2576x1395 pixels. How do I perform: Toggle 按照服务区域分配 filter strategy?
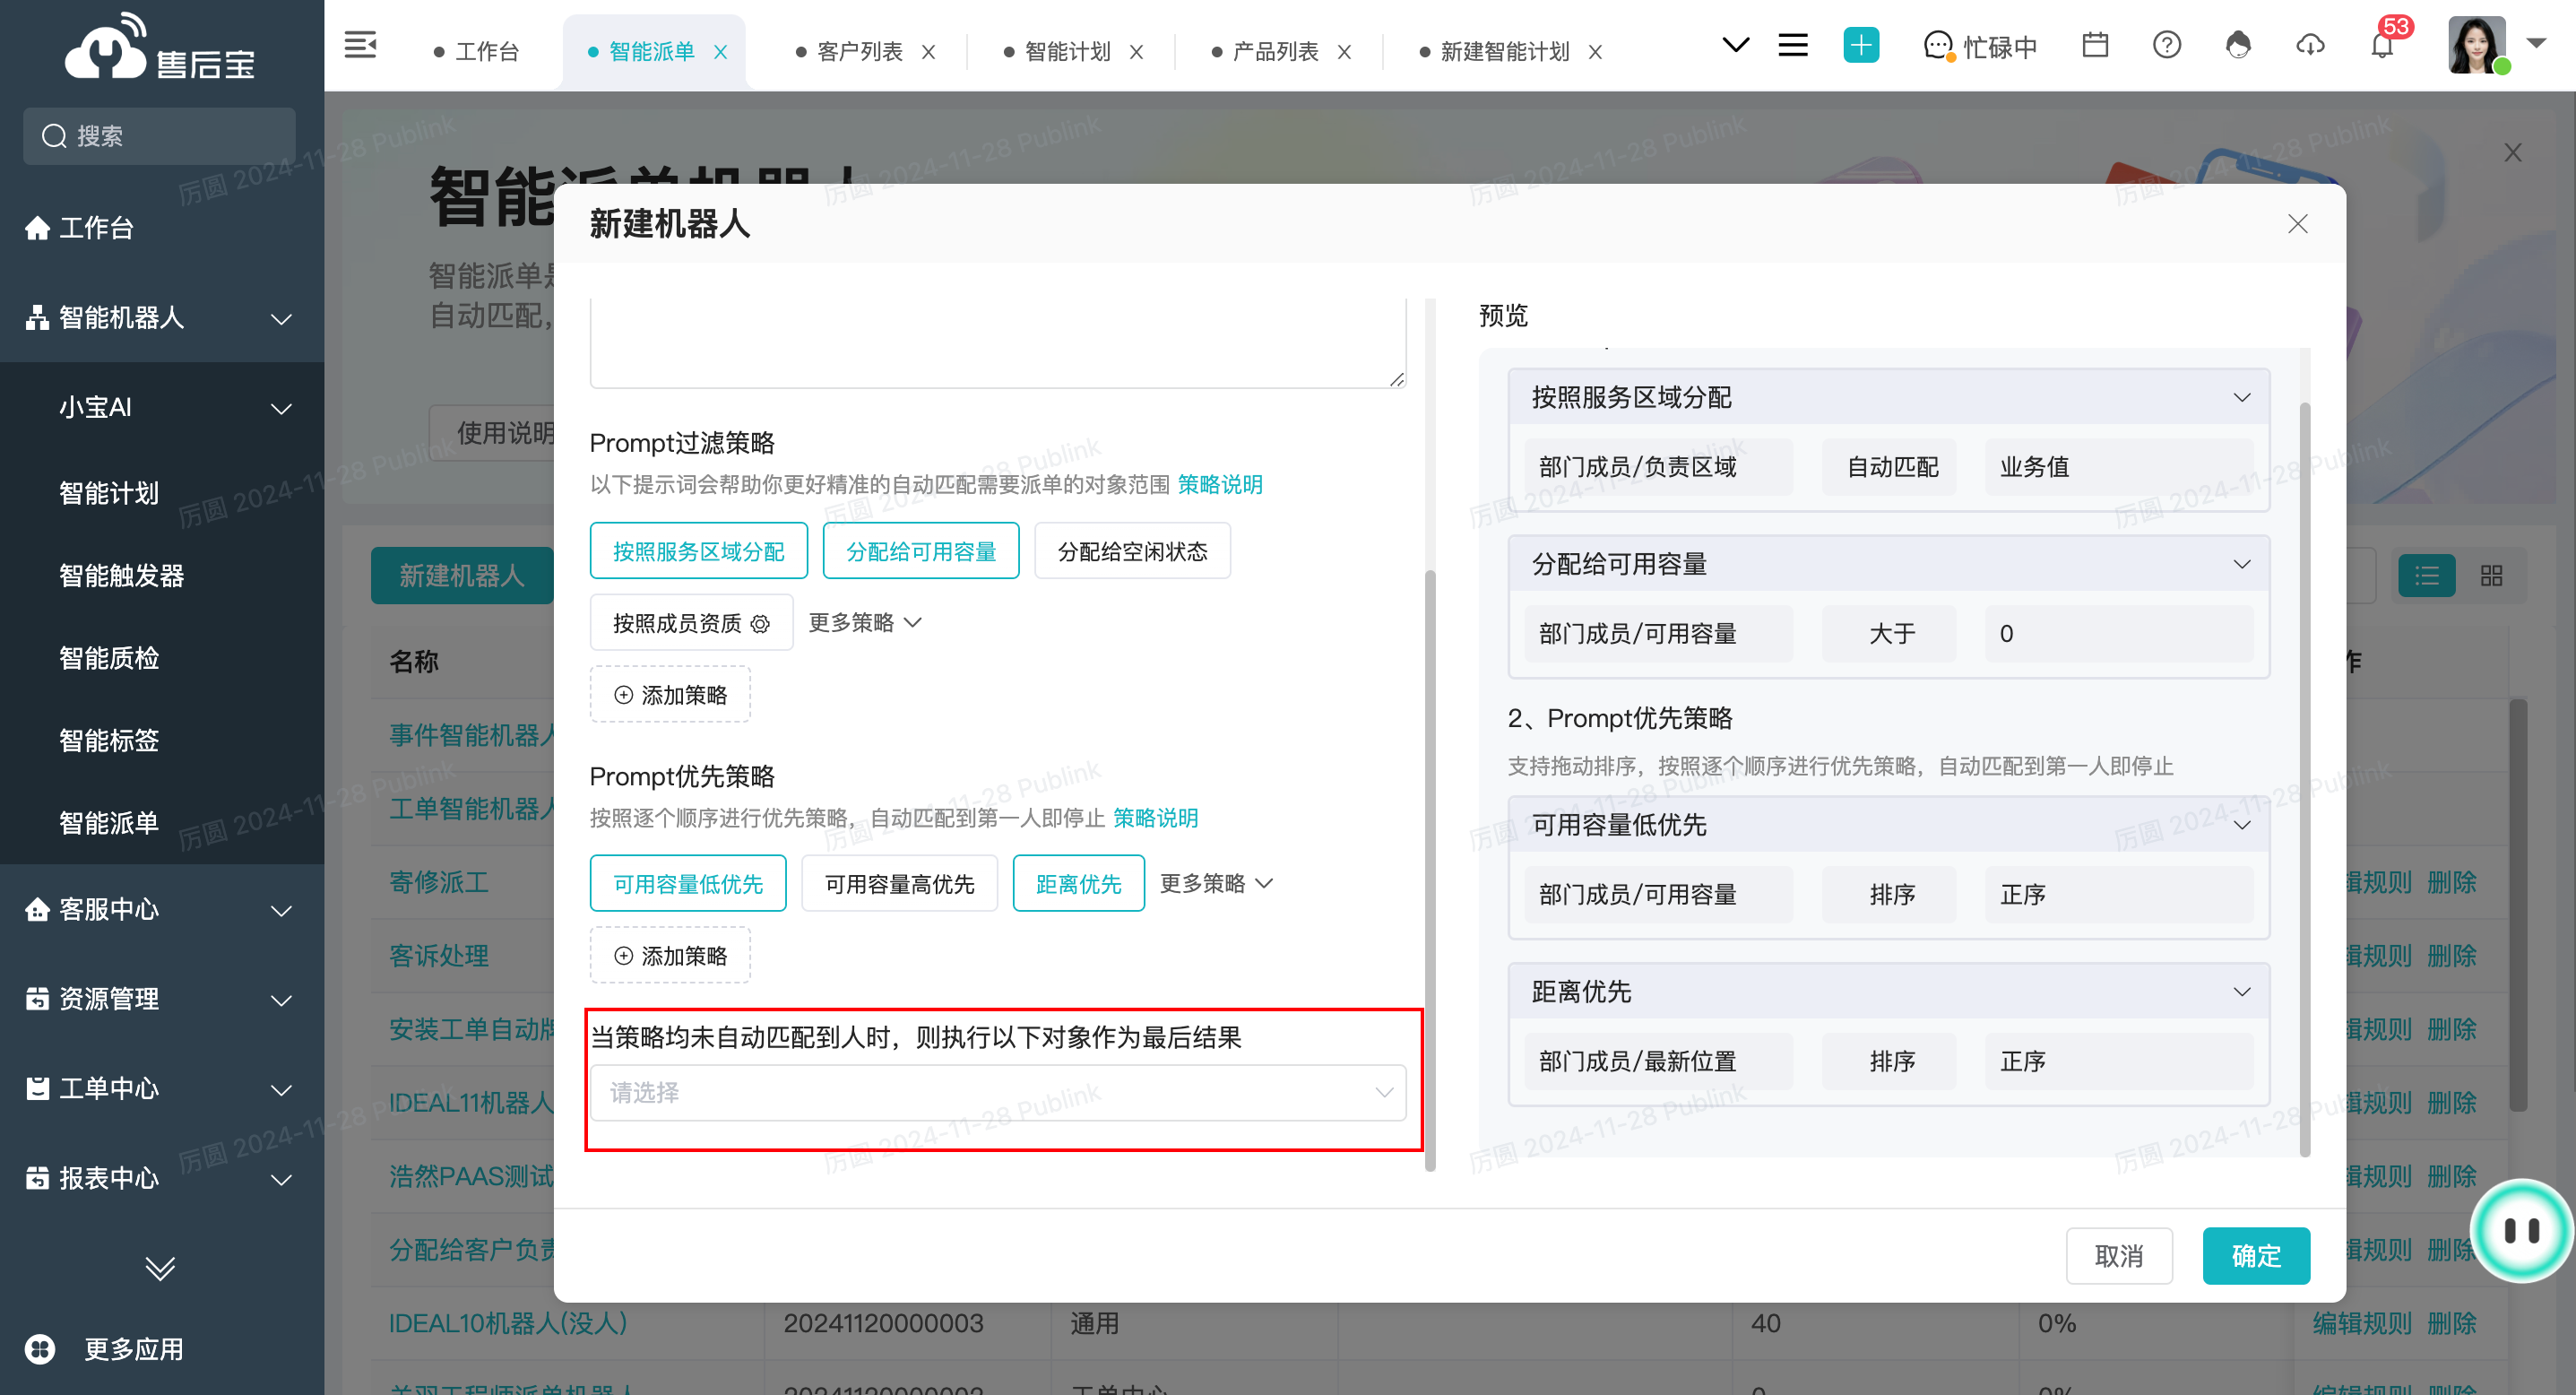point(698,551)
